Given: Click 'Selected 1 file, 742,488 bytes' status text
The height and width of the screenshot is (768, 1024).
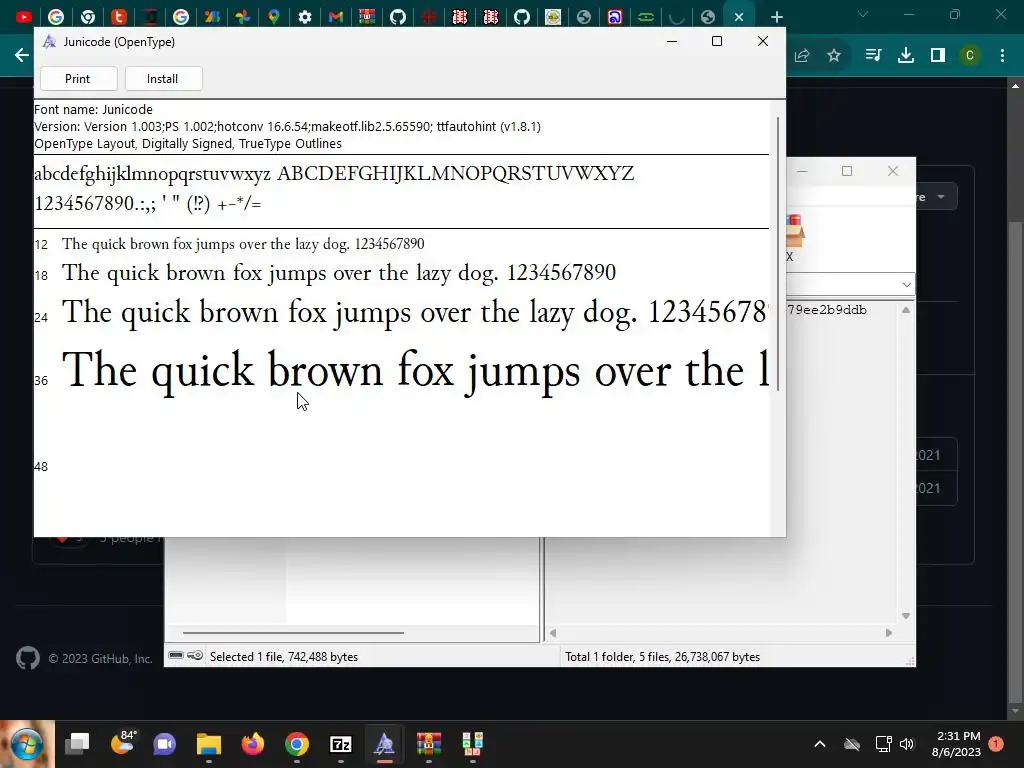Looking at the screenshot, I should [x=284, y=657].
